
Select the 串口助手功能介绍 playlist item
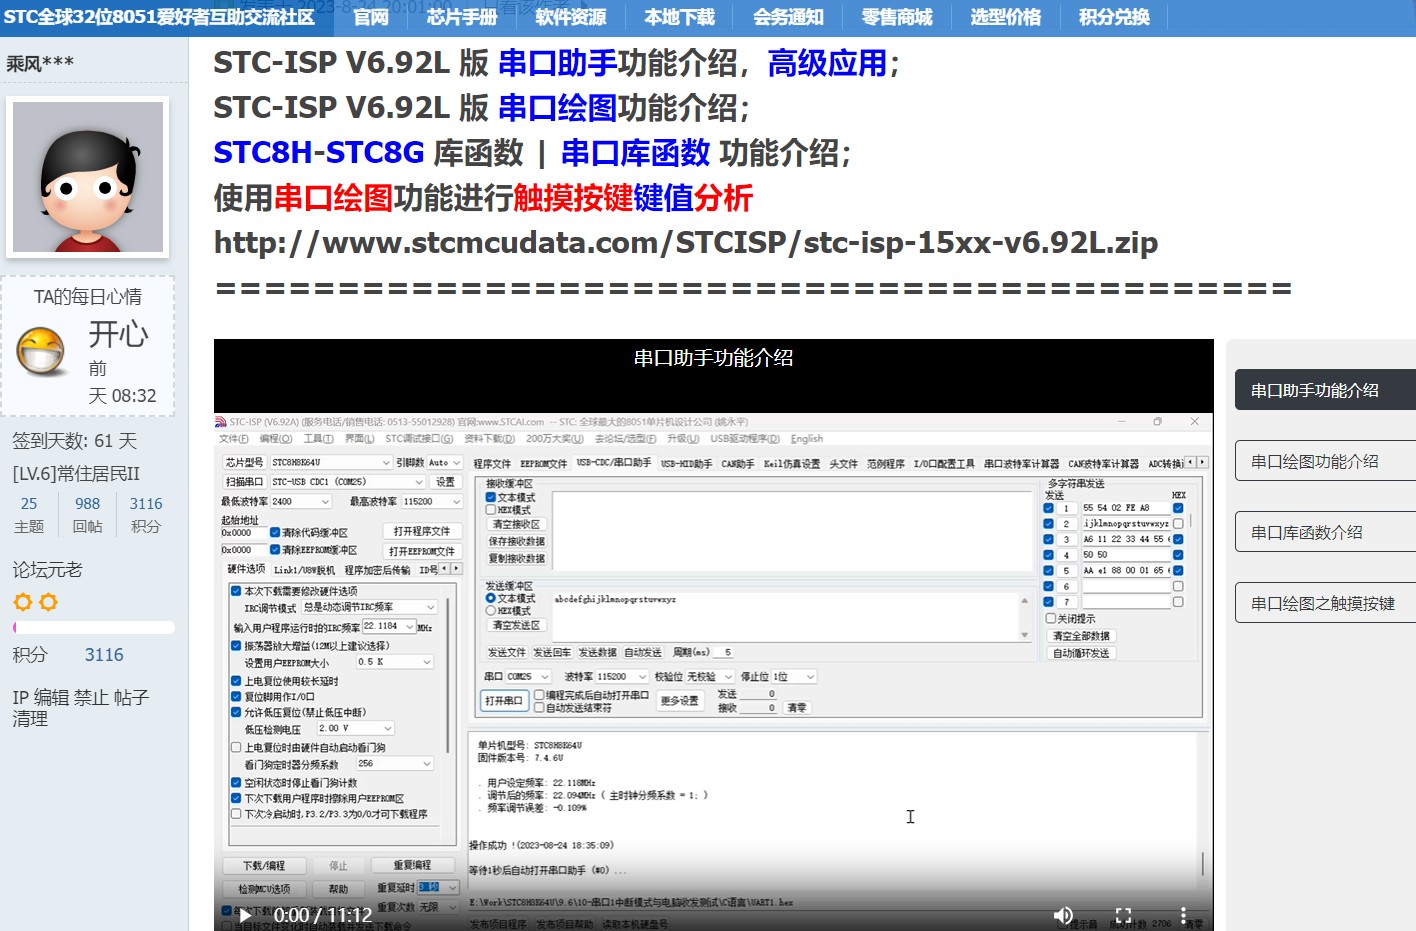coord(1326,390)
